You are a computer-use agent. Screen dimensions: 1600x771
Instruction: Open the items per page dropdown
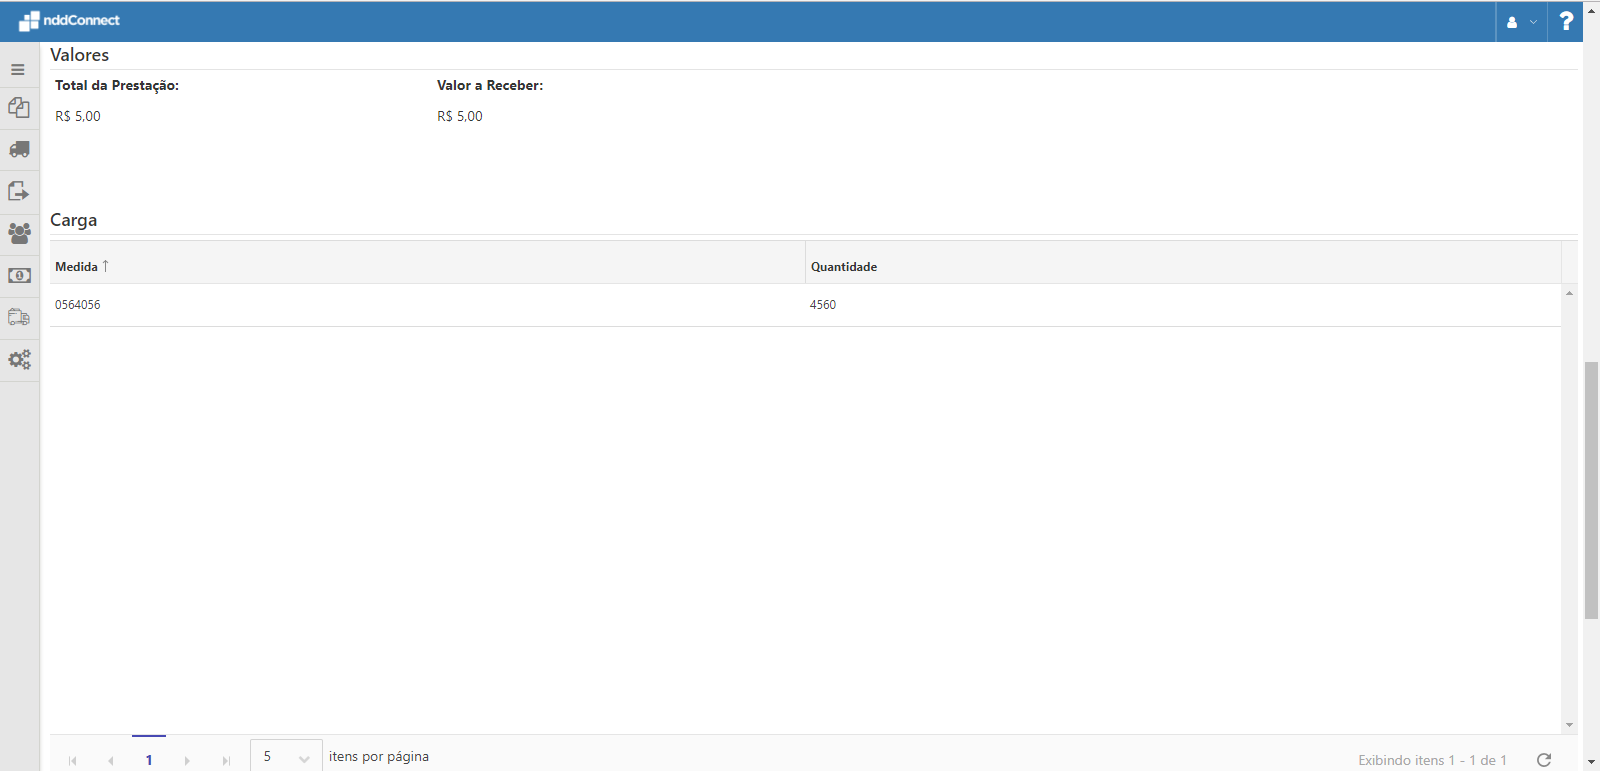point(286,757)
